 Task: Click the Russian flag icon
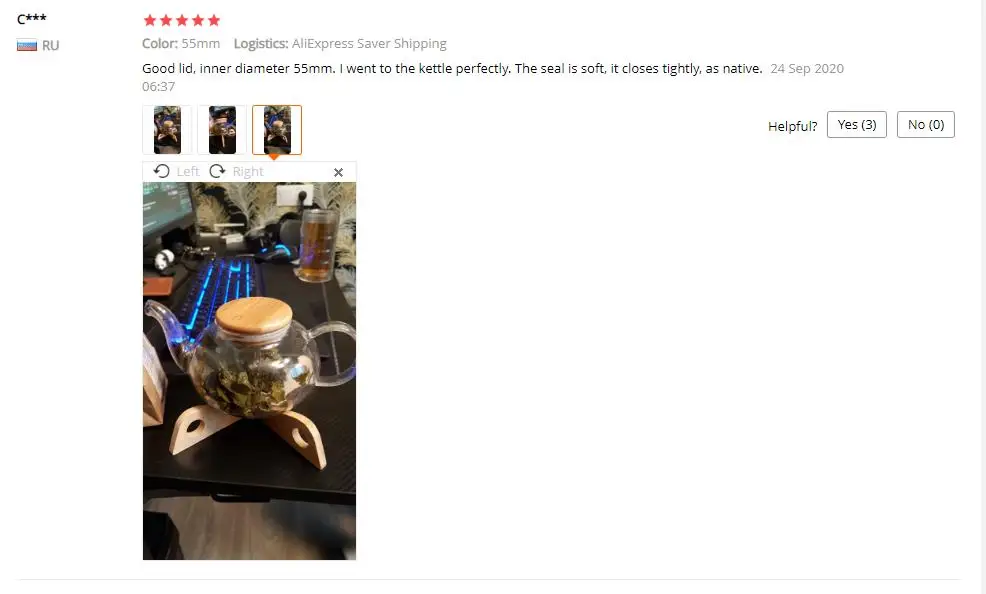pyautogui.click(x=26, y=45)
